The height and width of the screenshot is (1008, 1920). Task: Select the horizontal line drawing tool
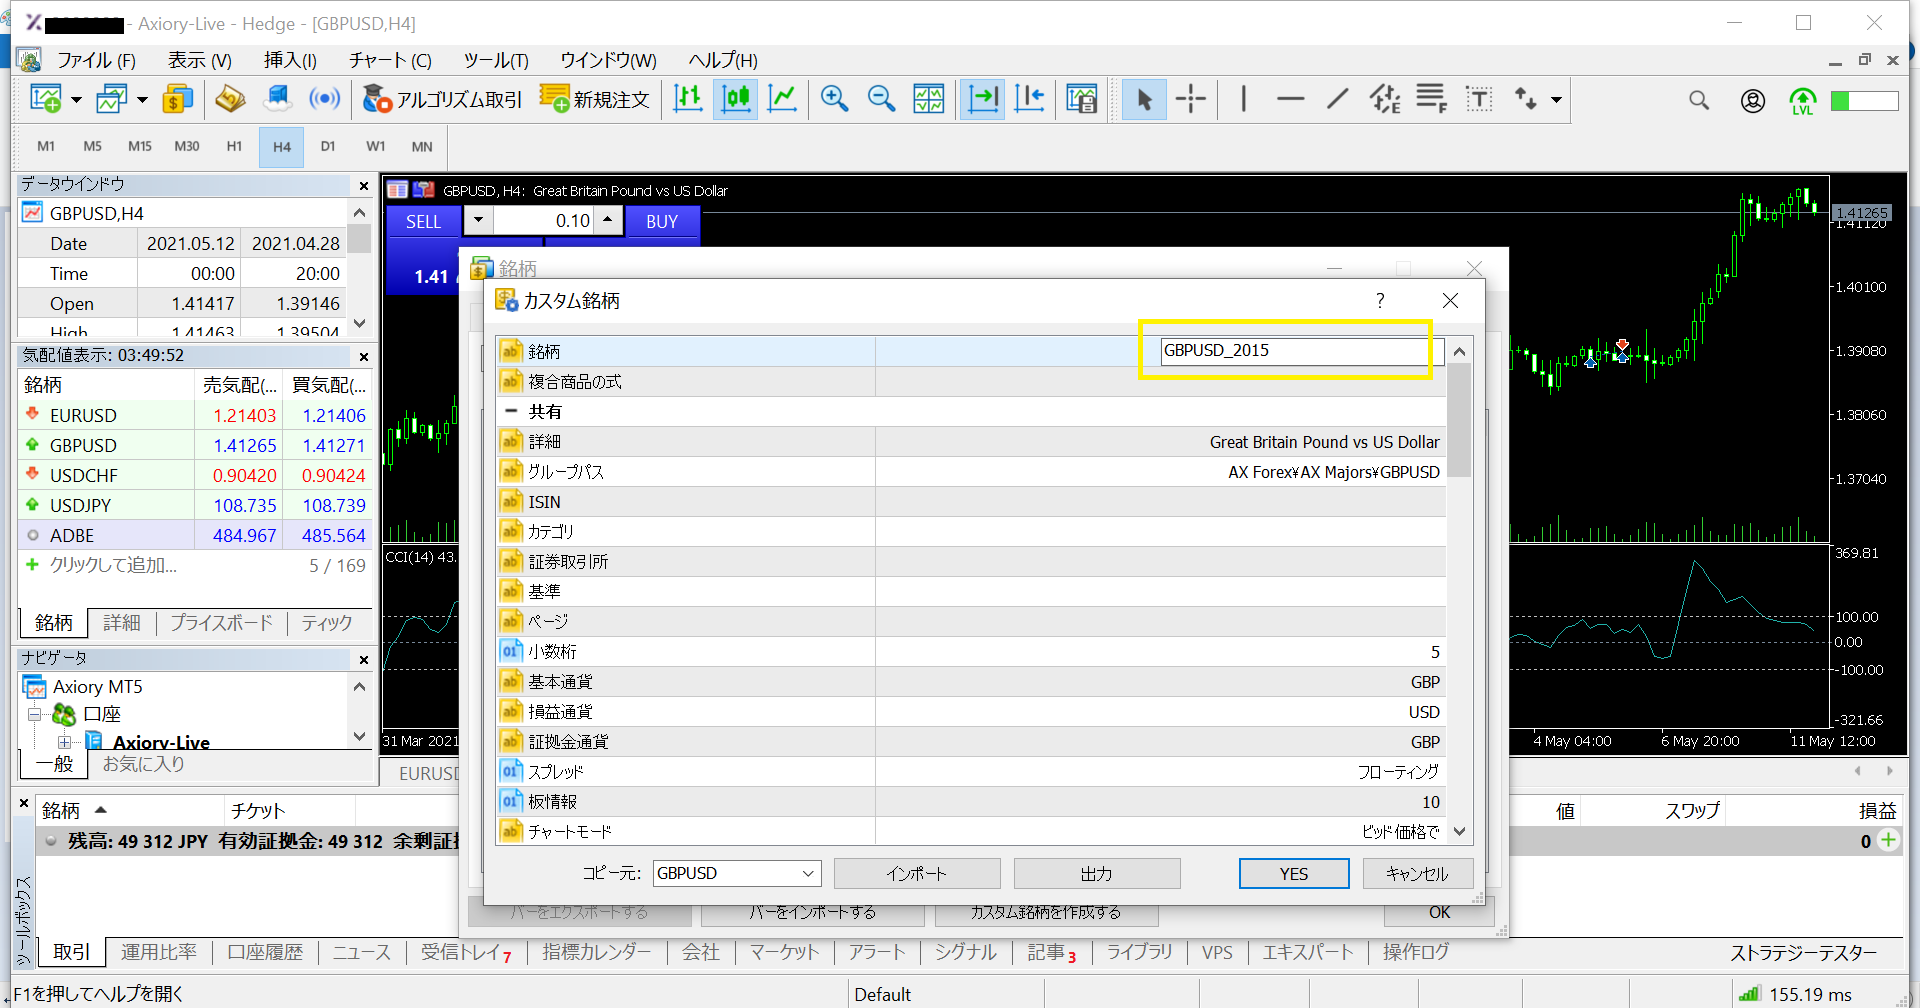tap(1291, 99)
